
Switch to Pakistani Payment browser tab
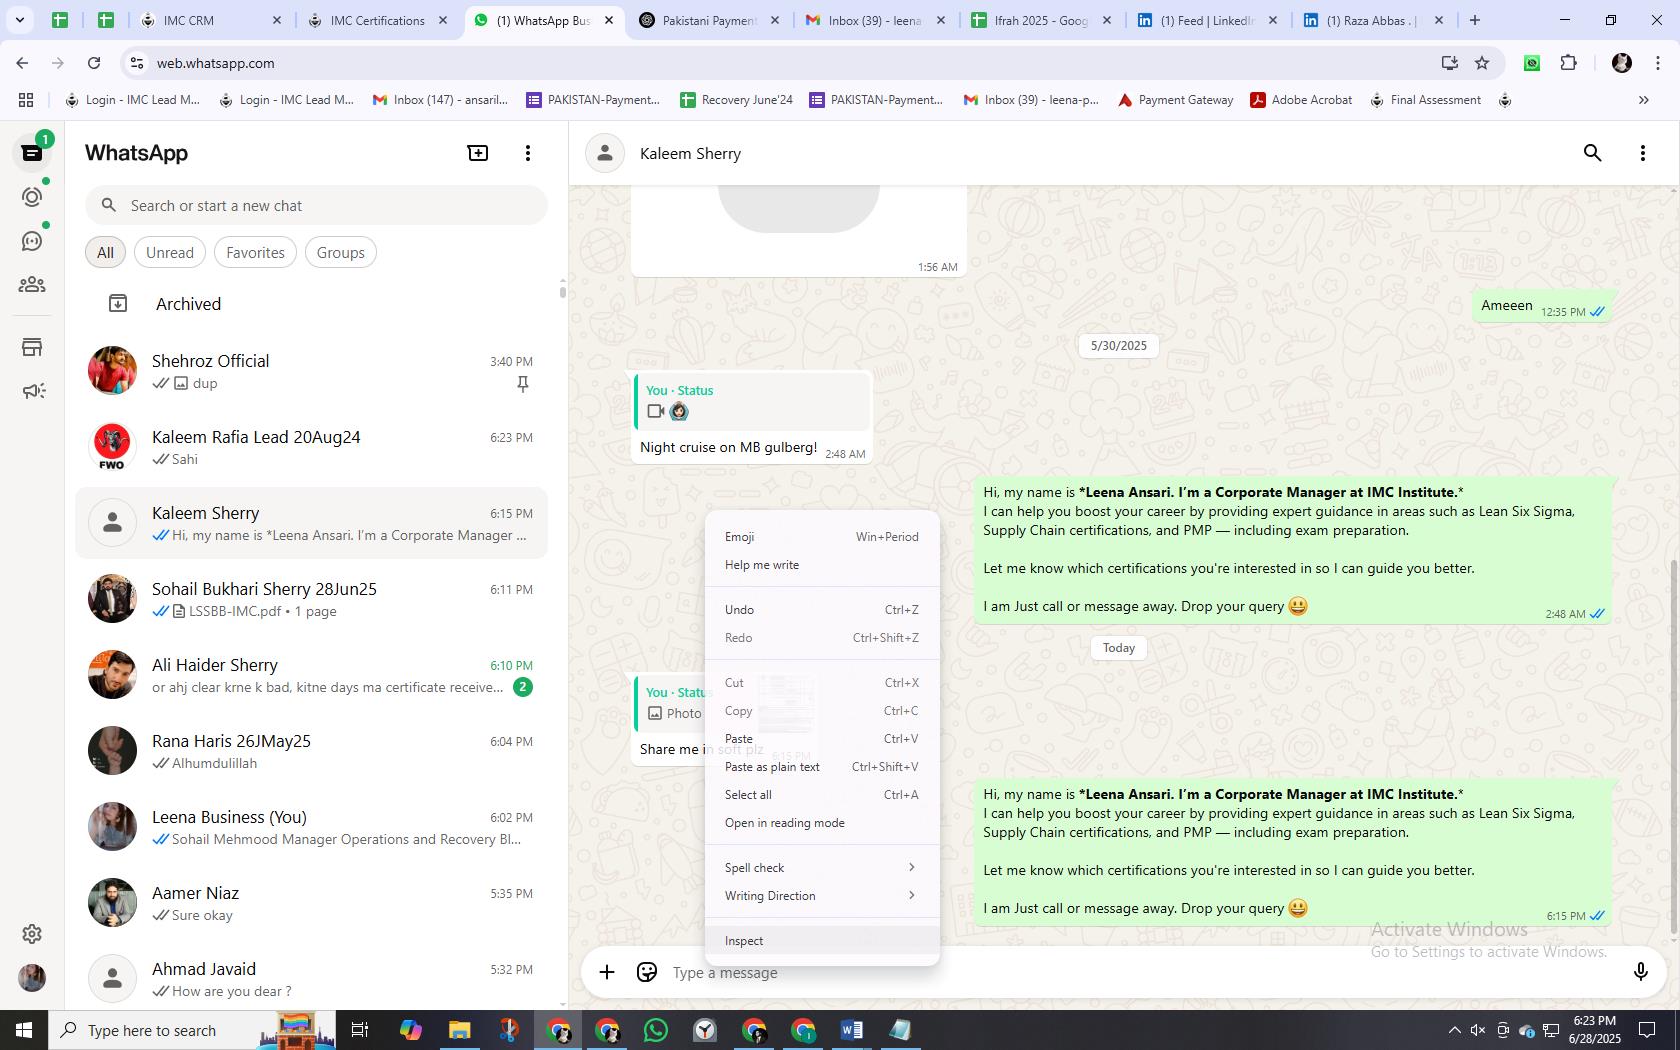click(x=710, y=20)
